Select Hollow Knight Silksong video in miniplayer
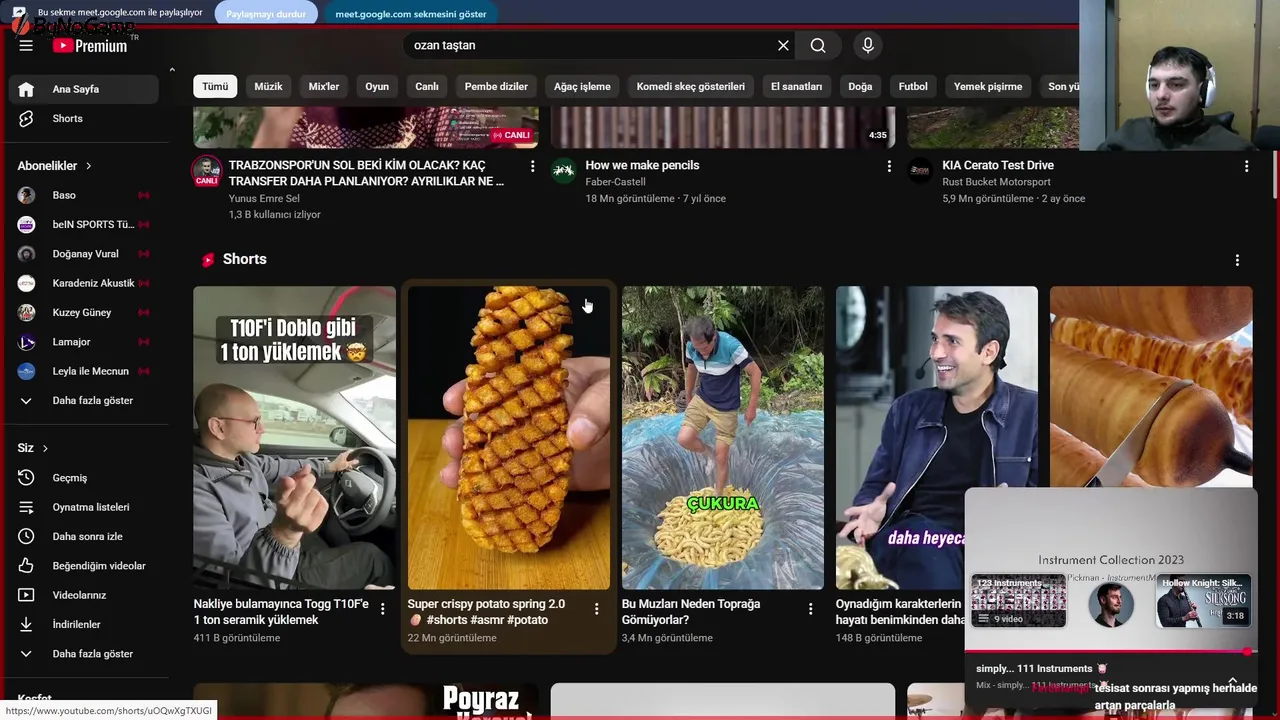 coord(1203,601)
